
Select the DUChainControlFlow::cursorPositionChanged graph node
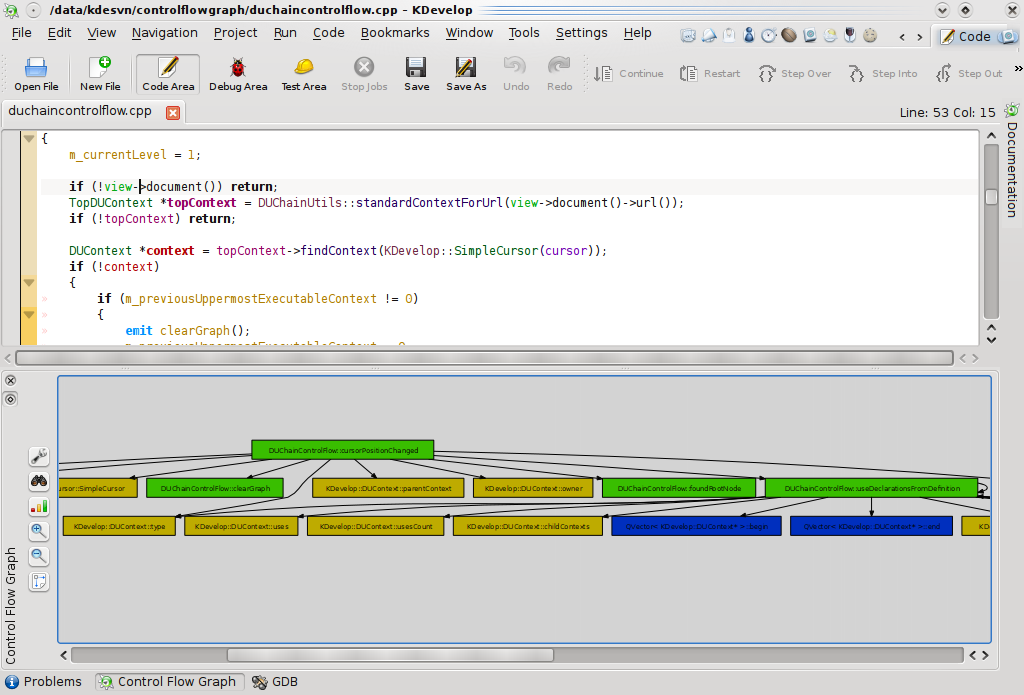point(342,449)
